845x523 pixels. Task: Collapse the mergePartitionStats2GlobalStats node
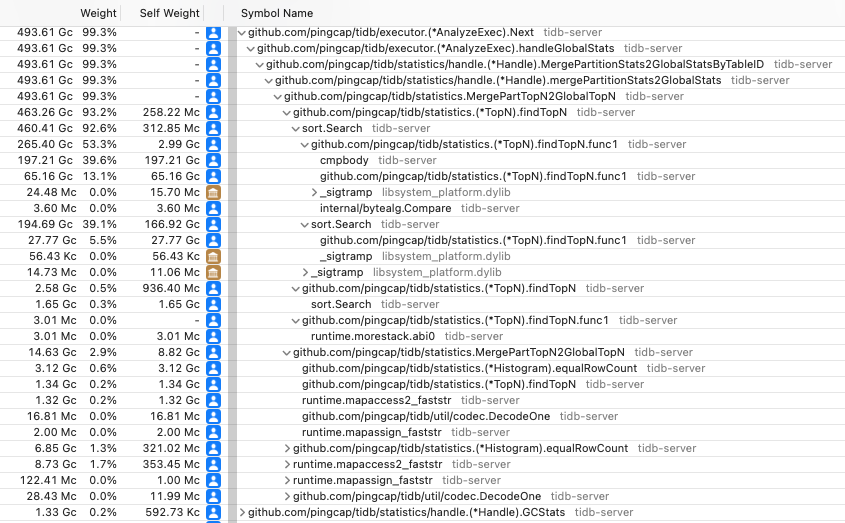coord(268,81)
